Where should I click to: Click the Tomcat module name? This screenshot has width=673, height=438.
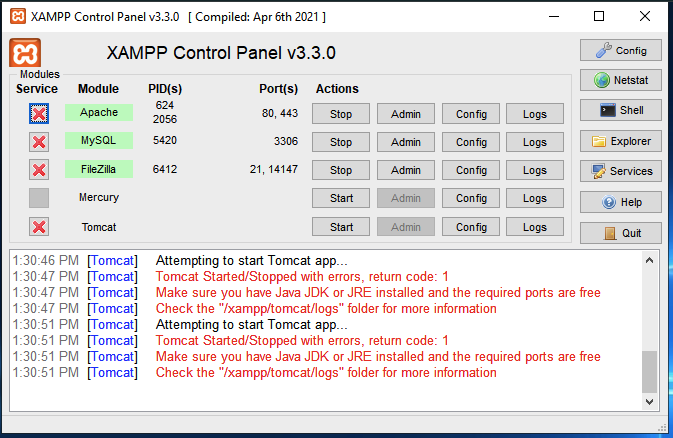click(99, 227)
